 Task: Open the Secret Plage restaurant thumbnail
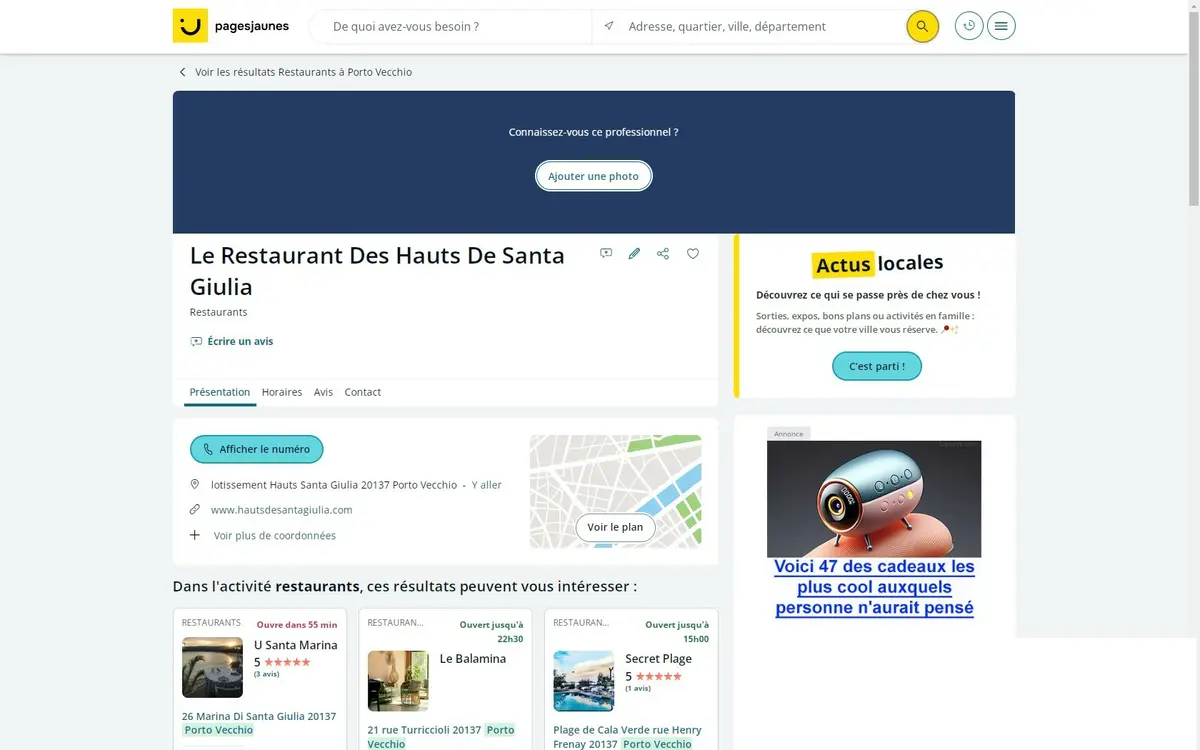pos(584,681)
